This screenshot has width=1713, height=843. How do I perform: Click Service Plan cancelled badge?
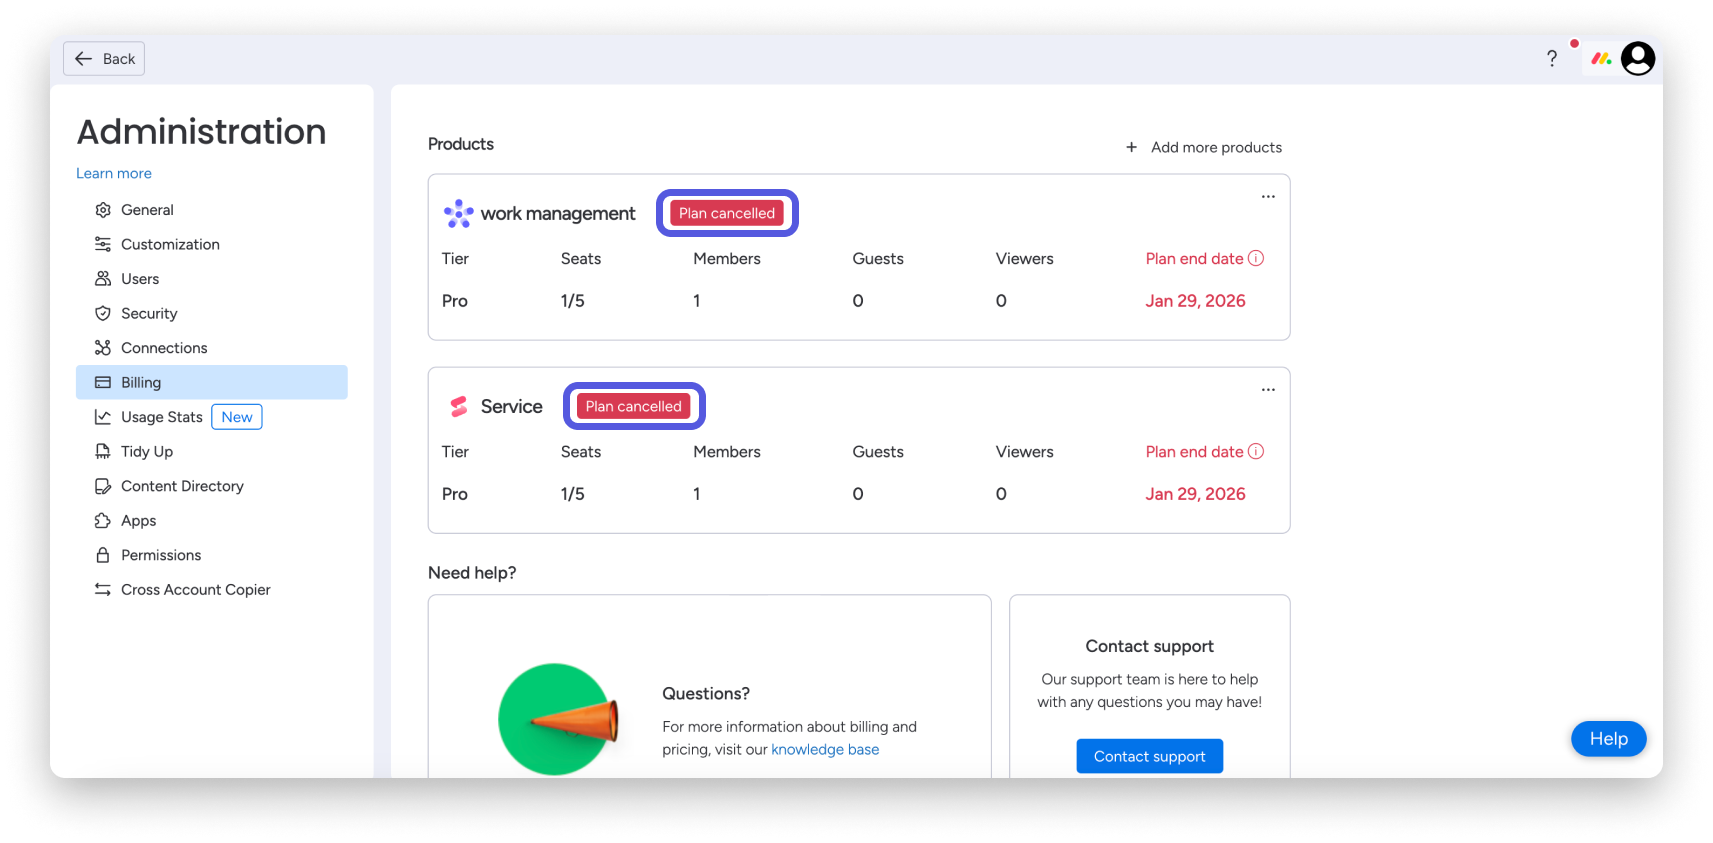tap(634, 406)
